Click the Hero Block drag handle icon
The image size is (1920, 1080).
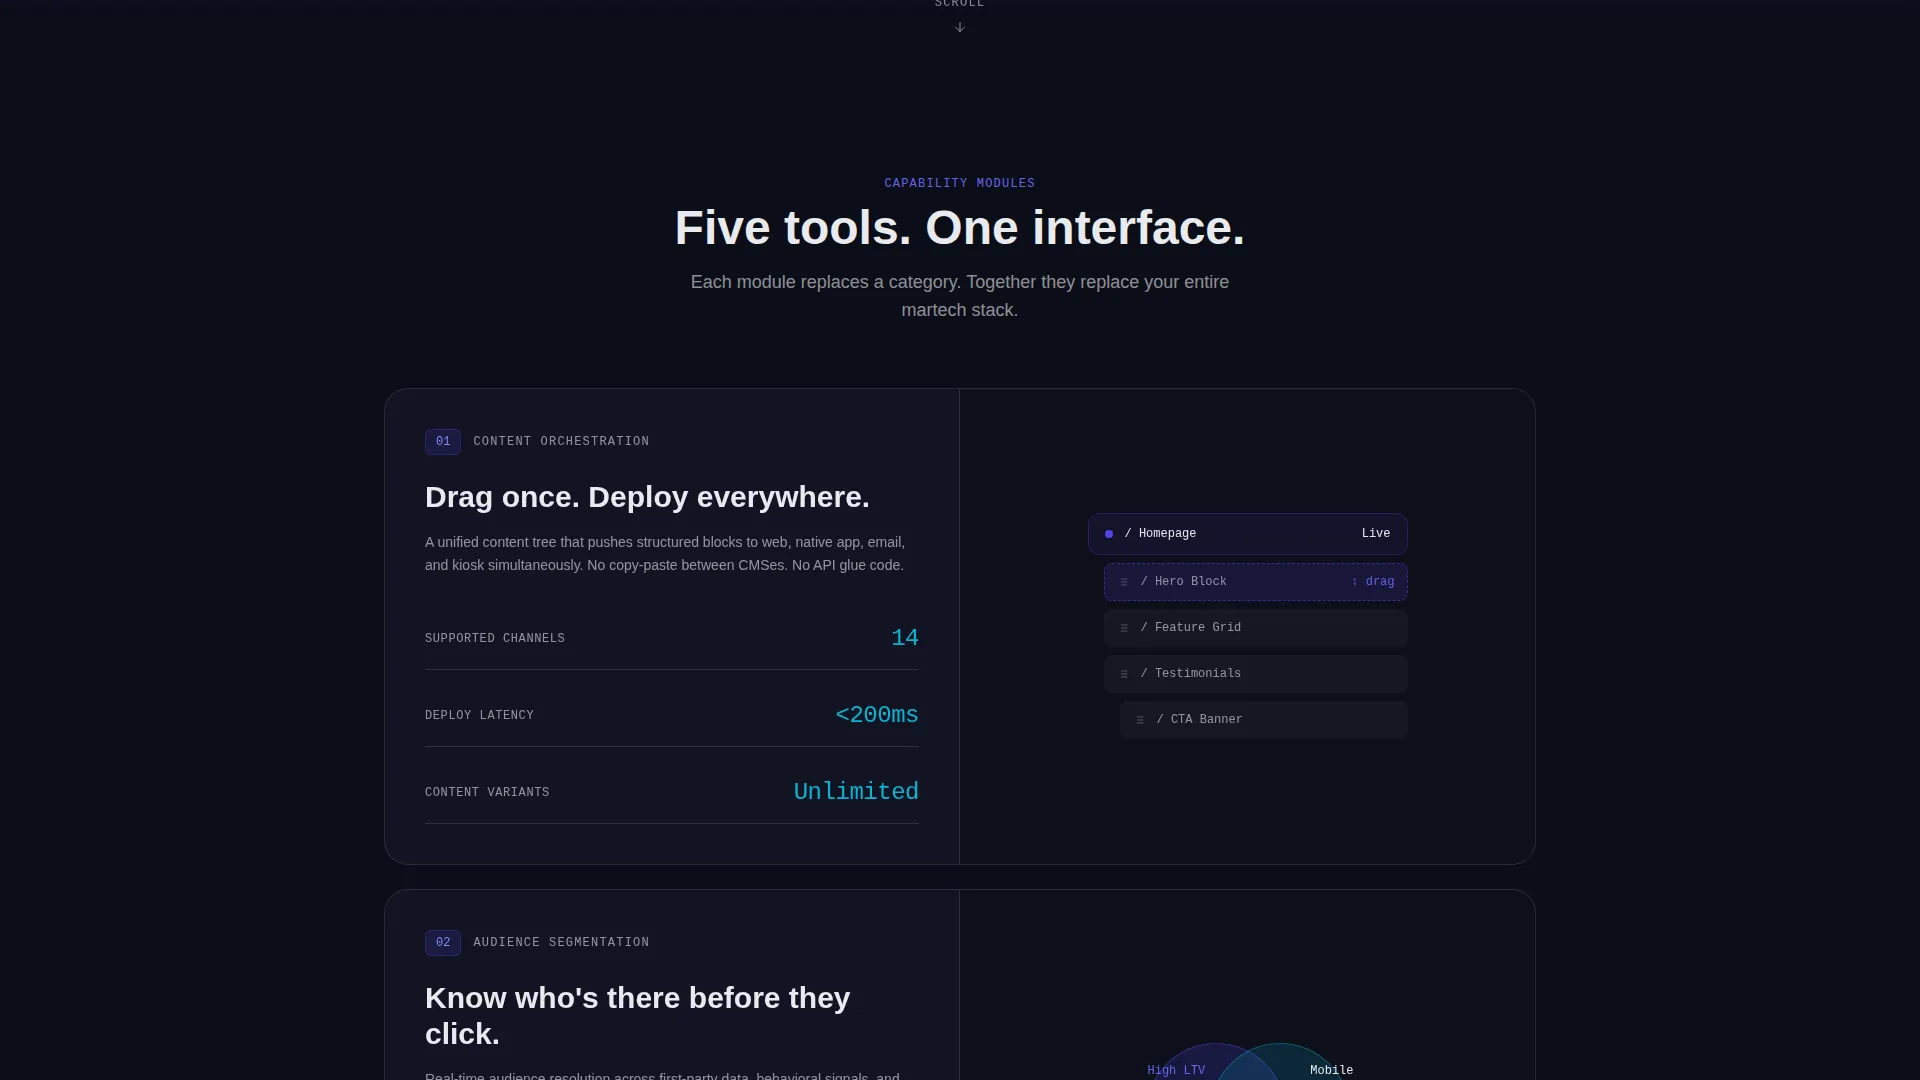click(x=1124, y=582)
